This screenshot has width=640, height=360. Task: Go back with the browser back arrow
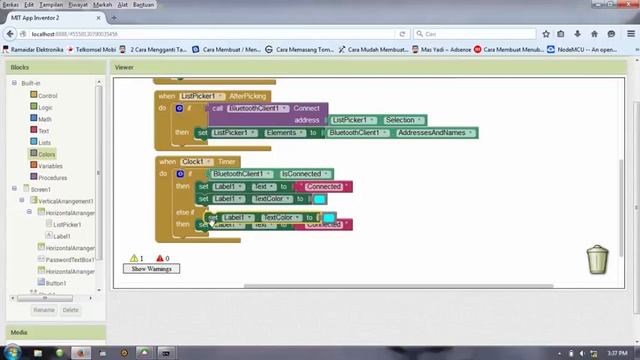[10, 34]
